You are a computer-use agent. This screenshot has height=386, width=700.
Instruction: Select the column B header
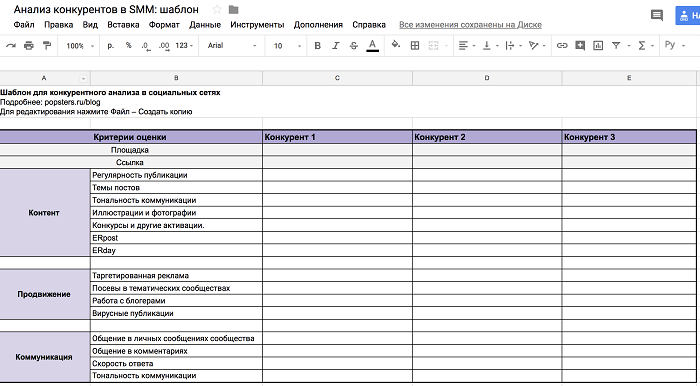[x=176, y=78]
